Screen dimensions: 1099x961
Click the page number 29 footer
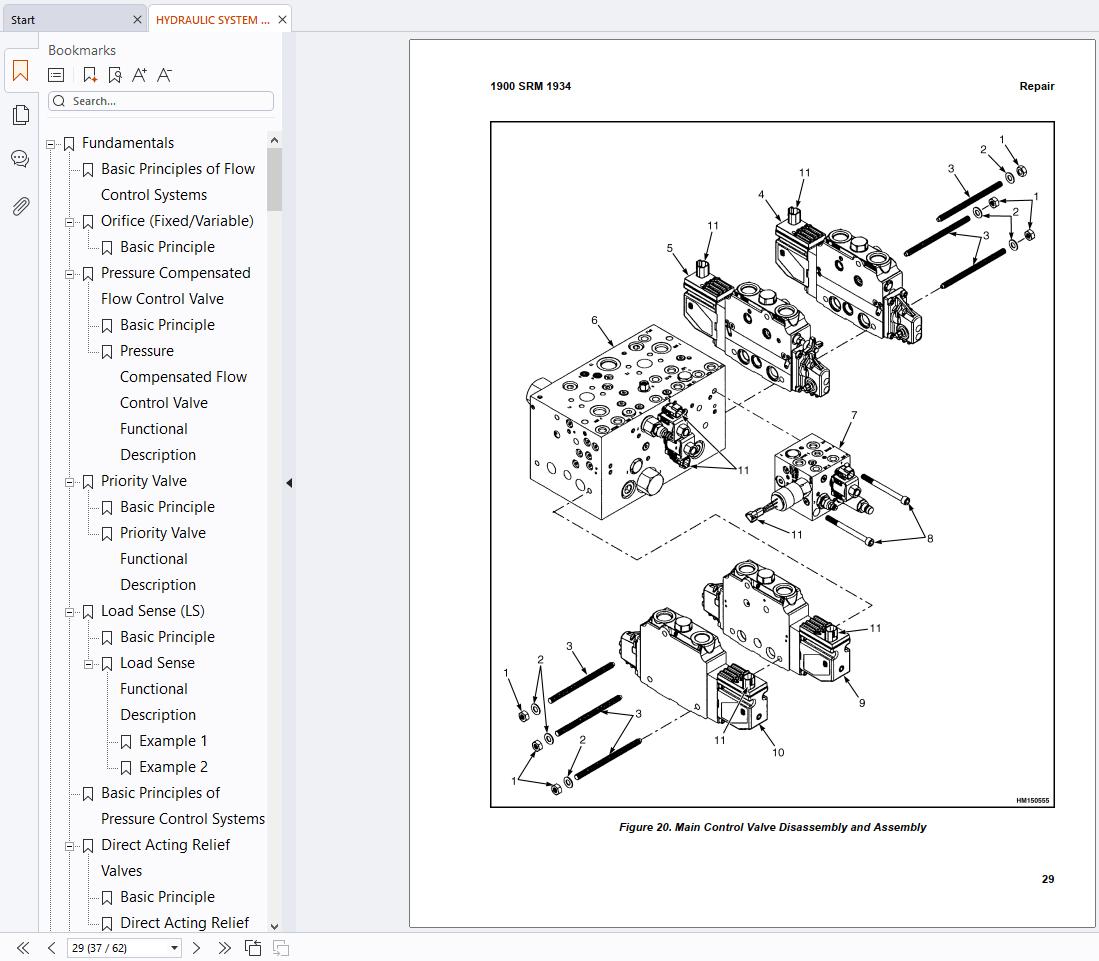coord(1048,879)
